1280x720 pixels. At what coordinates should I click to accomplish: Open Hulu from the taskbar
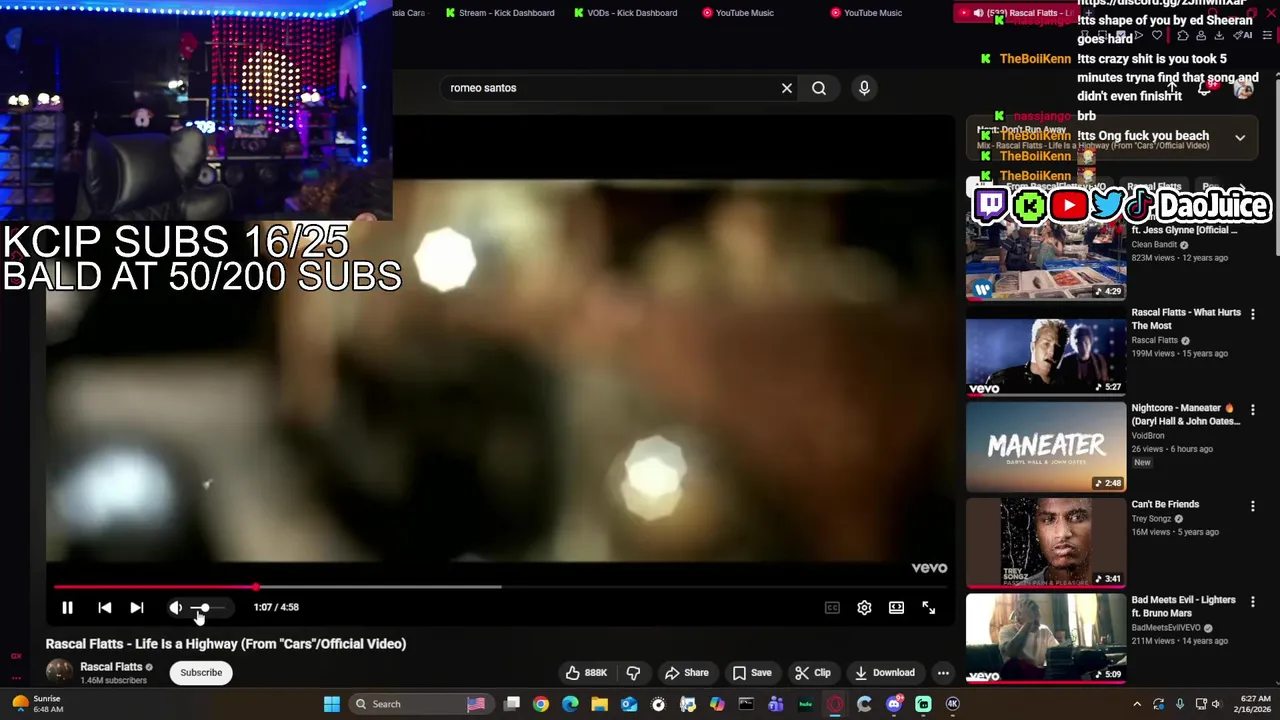(805, 704)
